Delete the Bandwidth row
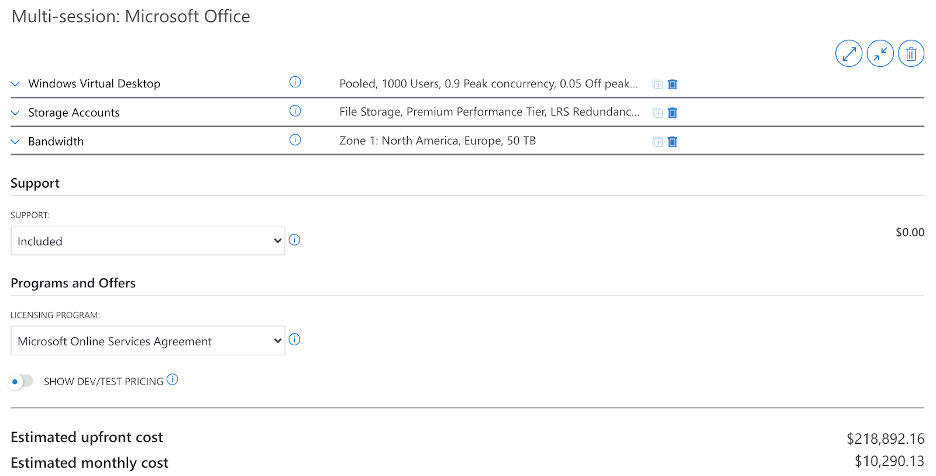The width and height of the screenshot is (936, 476). pos(672,142)
